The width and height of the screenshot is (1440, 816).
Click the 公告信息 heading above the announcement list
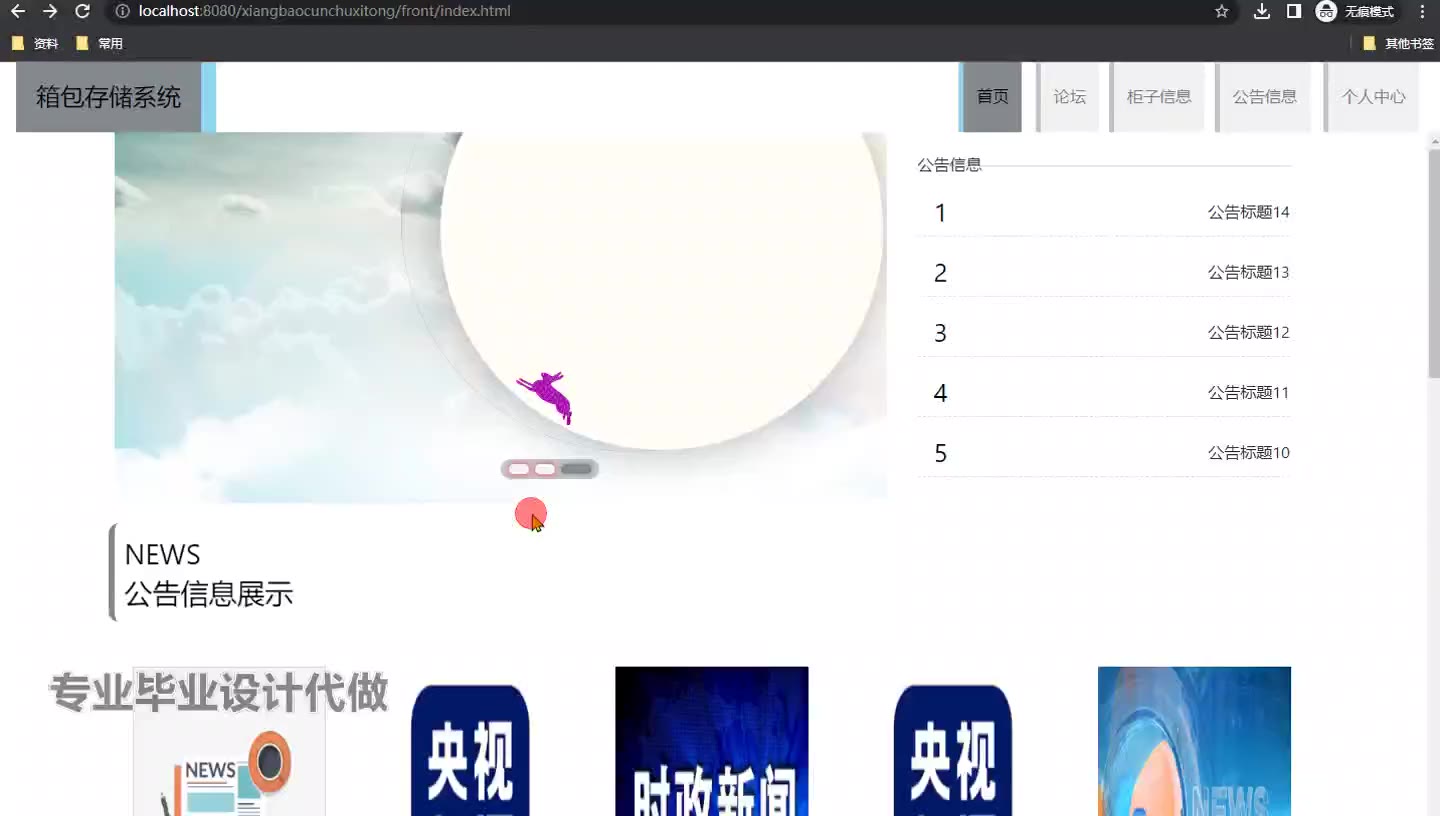(950, 165)
